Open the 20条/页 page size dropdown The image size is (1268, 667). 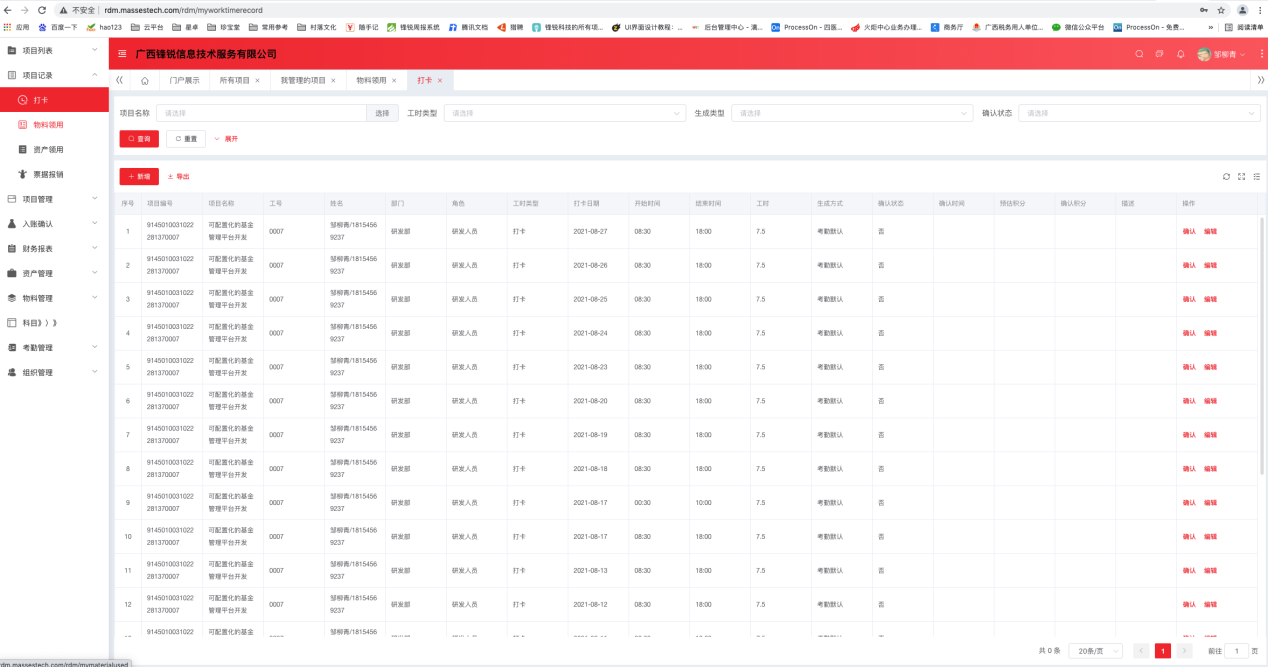coord(1098,651)
